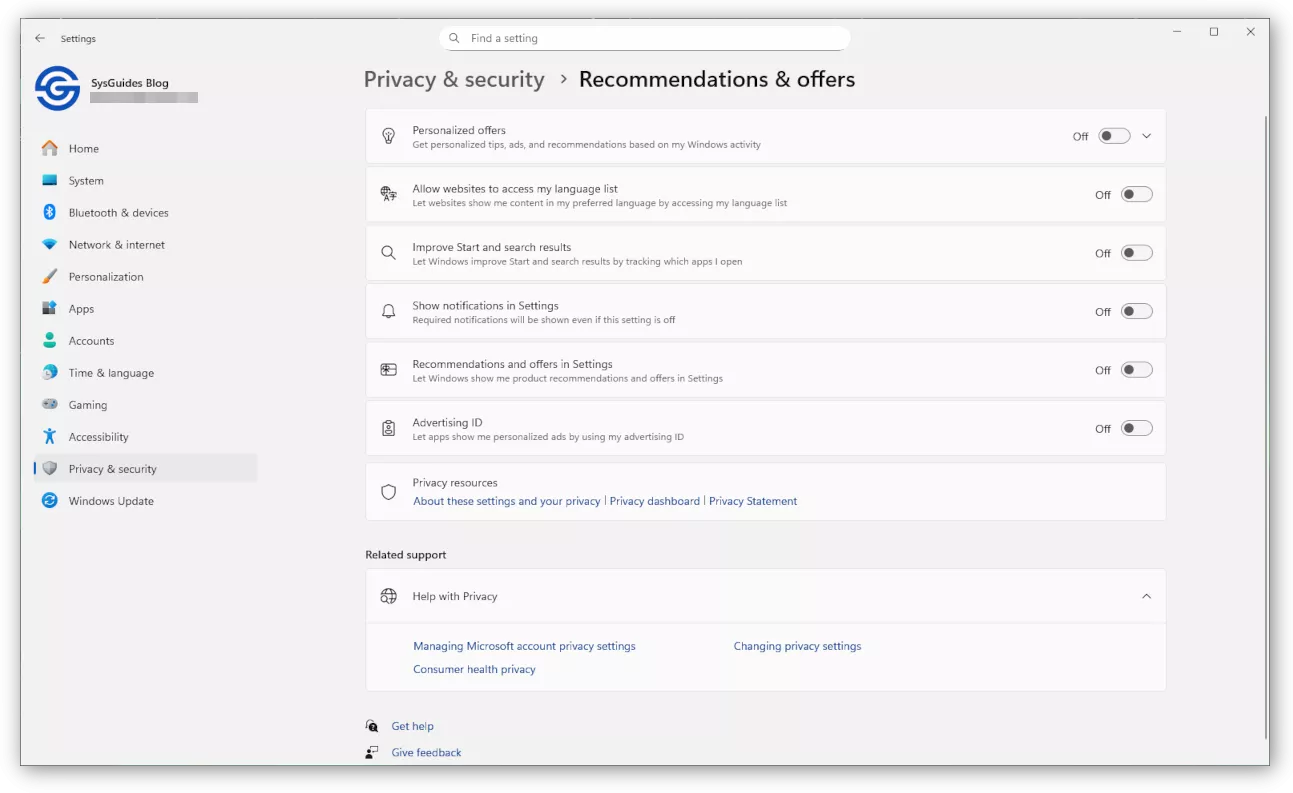The width and height of the screenshot is (1293, 793).
Task: Open the Privacy dashboard link
Action: point(654,501)
